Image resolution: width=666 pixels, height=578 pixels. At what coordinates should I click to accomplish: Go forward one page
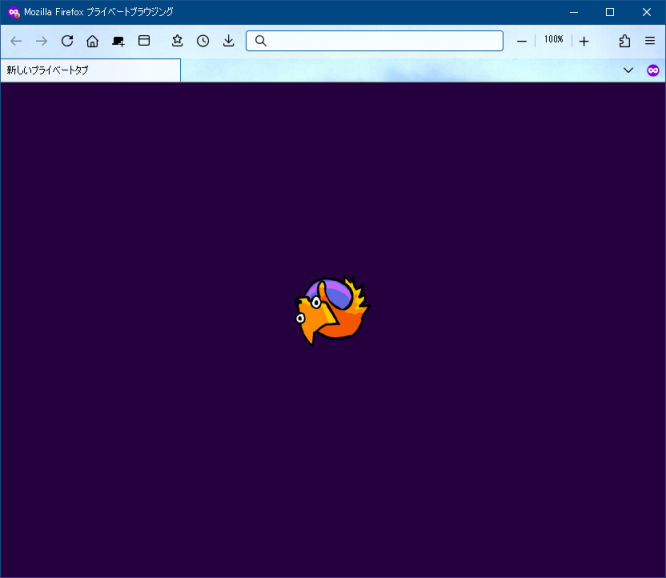click(x=42, y=41)
